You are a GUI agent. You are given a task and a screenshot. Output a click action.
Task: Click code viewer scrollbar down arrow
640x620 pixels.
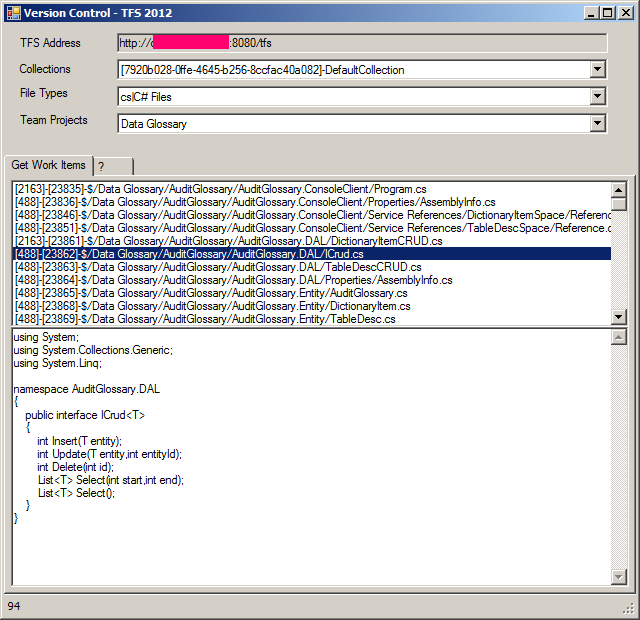coord(619,577)
